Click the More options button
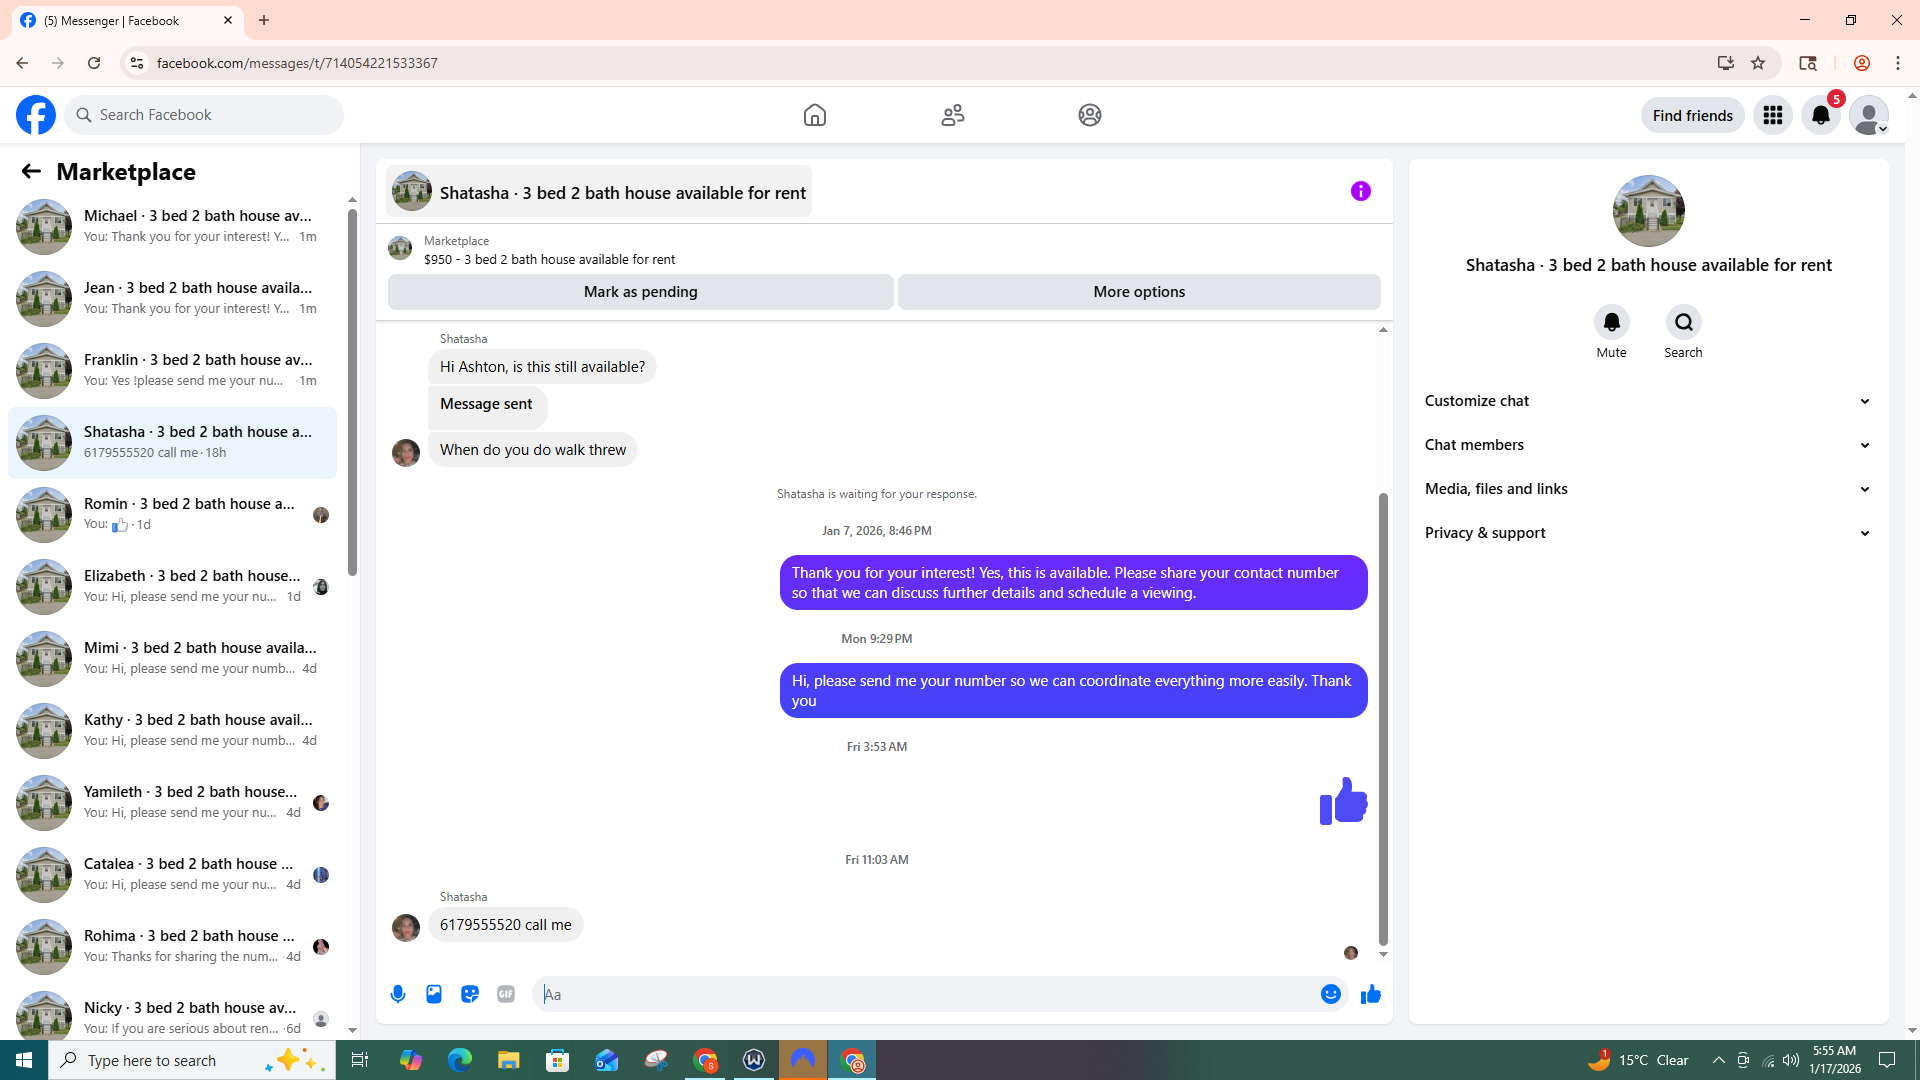This screenshot has height=1080, width=1920. click(1139, 292)
